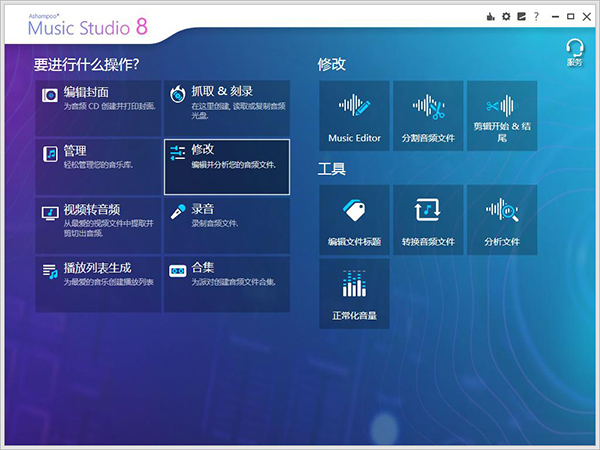Click the 编辑并分析您的音频文件 description text
The image size is (600, 450).
tap(233, 165)
